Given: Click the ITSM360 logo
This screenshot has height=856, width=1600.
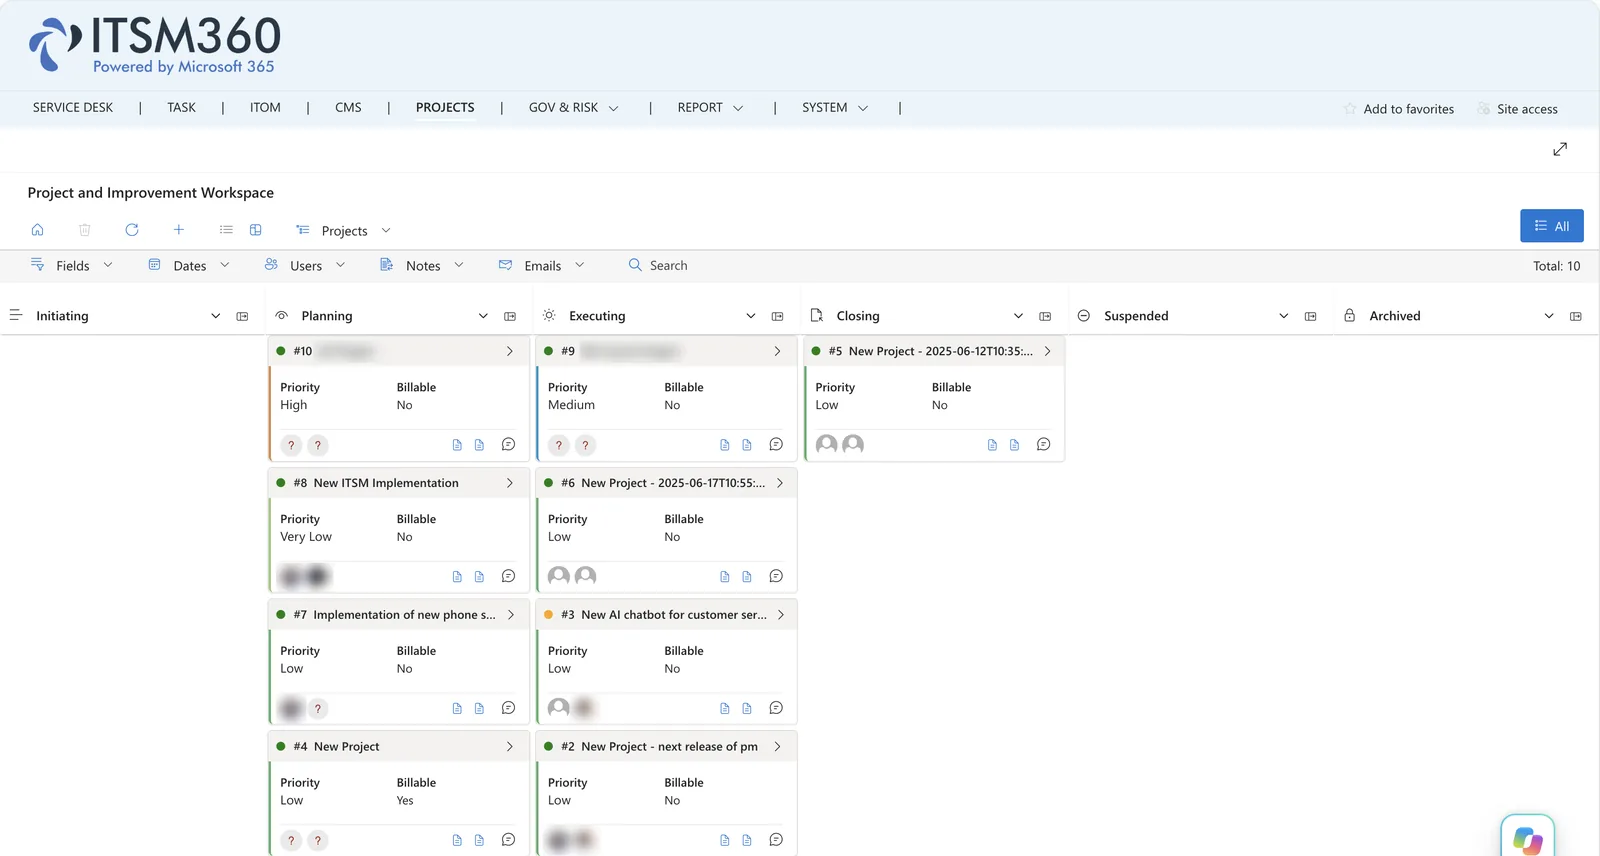Looking at the screenshot, I should 155,45.
